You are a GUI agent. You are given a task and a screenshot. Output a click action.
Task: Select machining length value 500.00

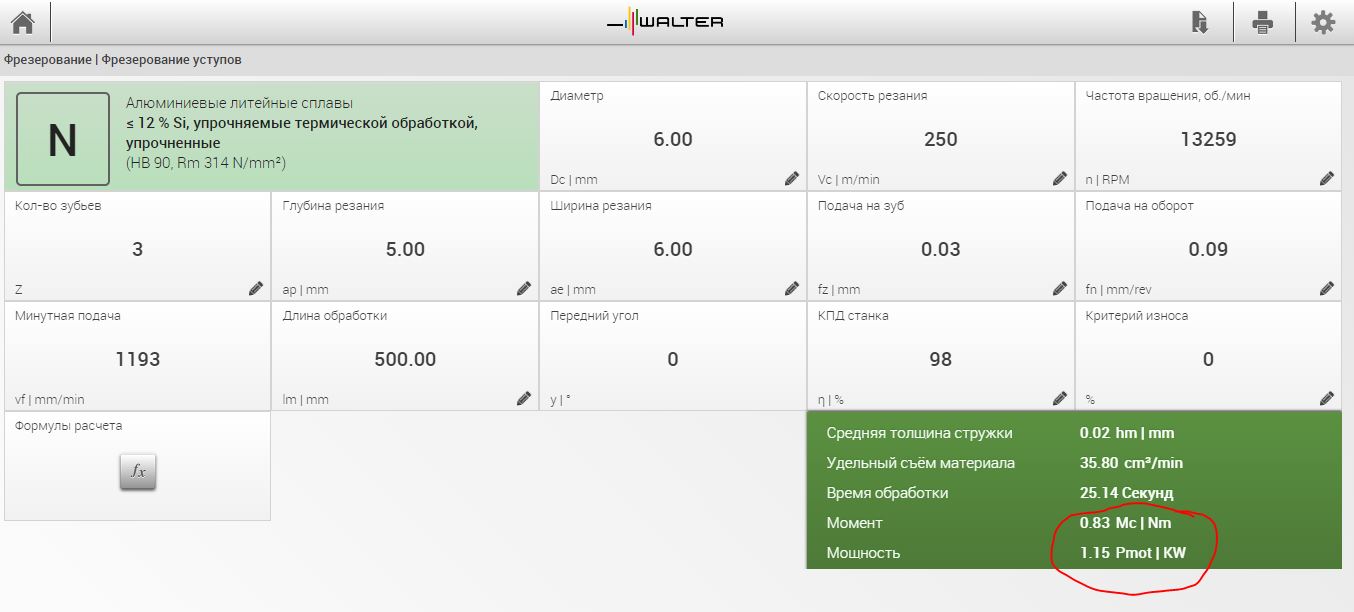tap(405, 359)
